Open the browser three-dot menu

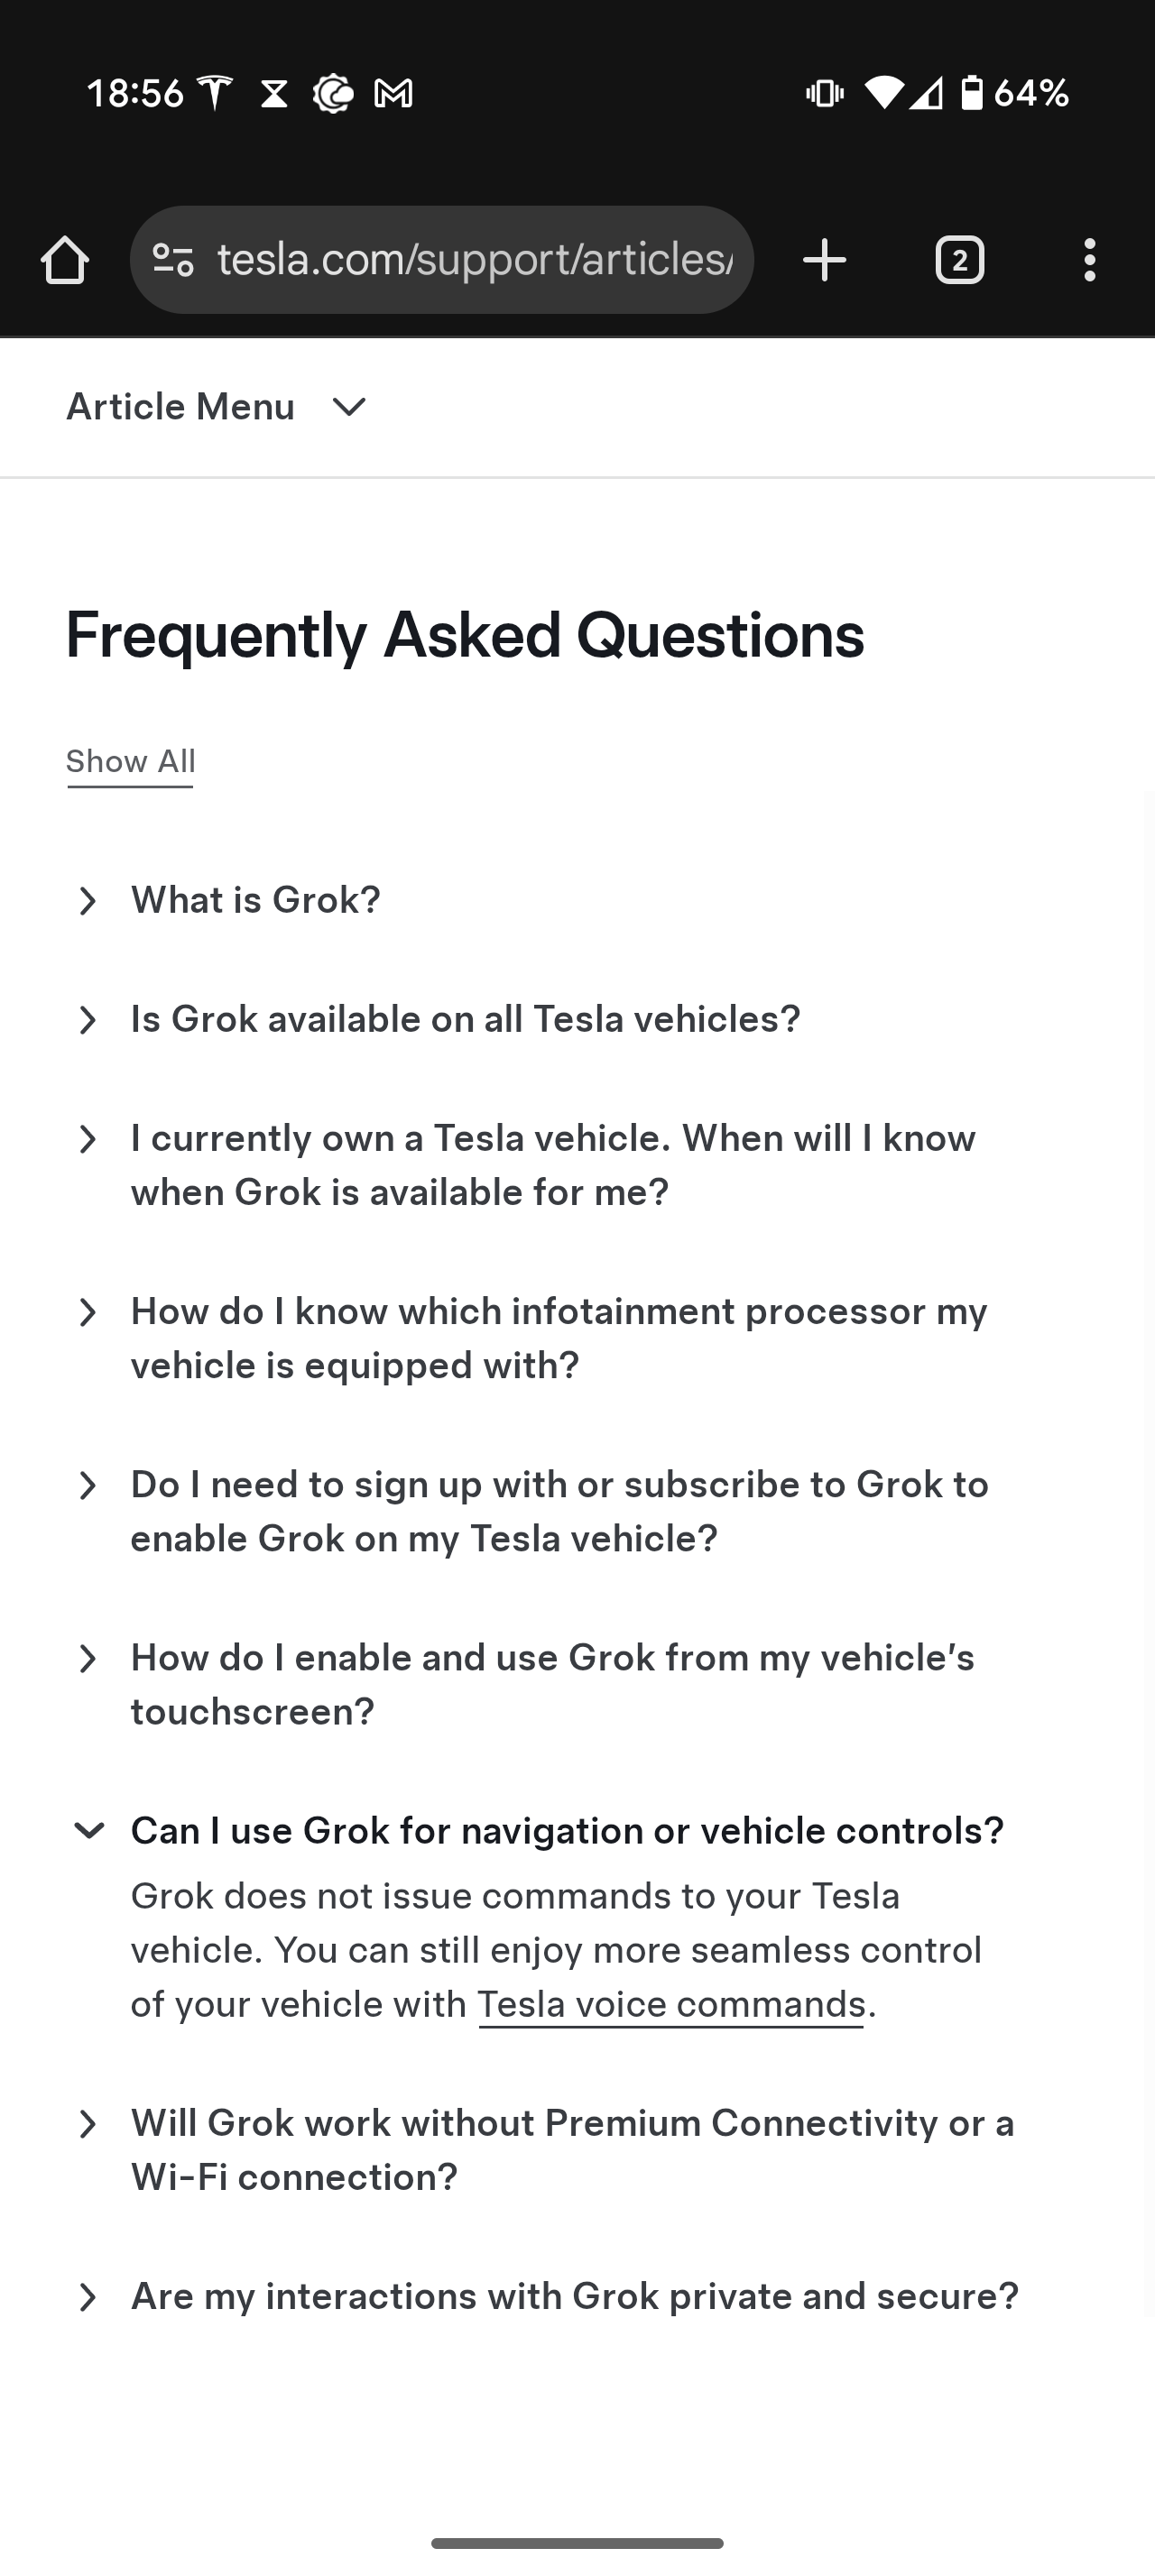1089,261
